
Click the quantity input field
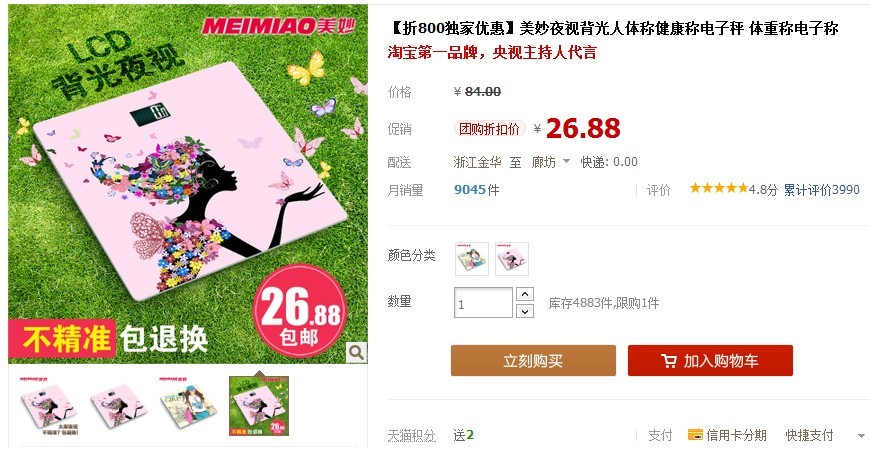[x=483, y=302]
